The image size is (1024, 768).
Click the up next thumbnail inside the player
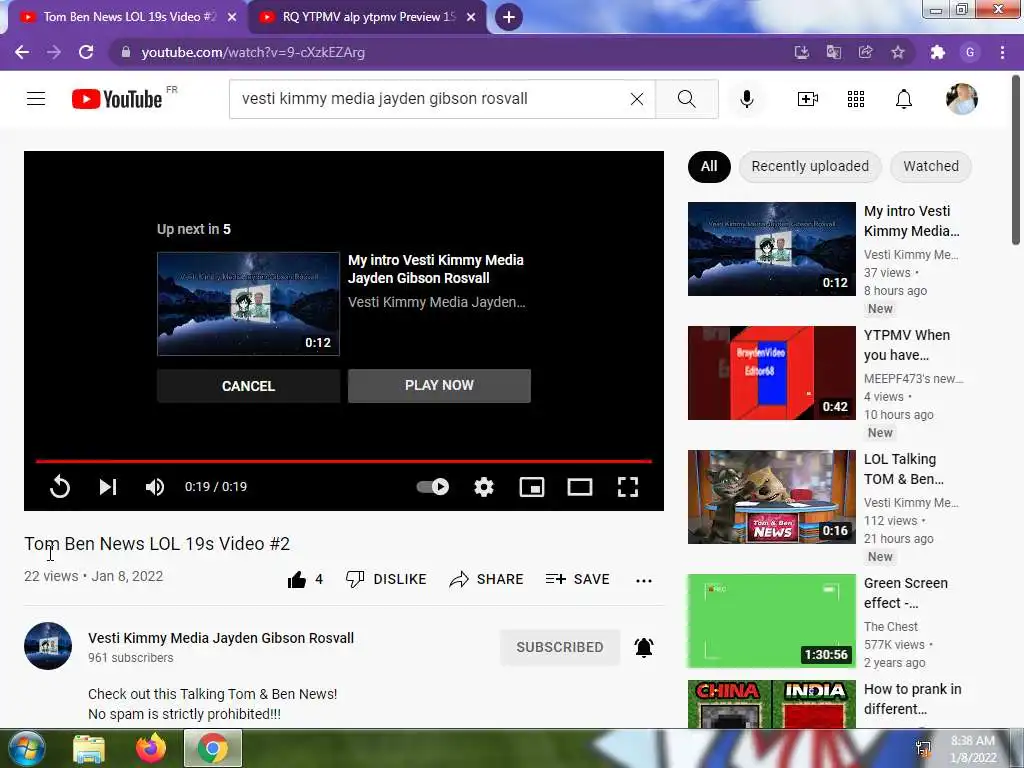click(x=248, y=304)
